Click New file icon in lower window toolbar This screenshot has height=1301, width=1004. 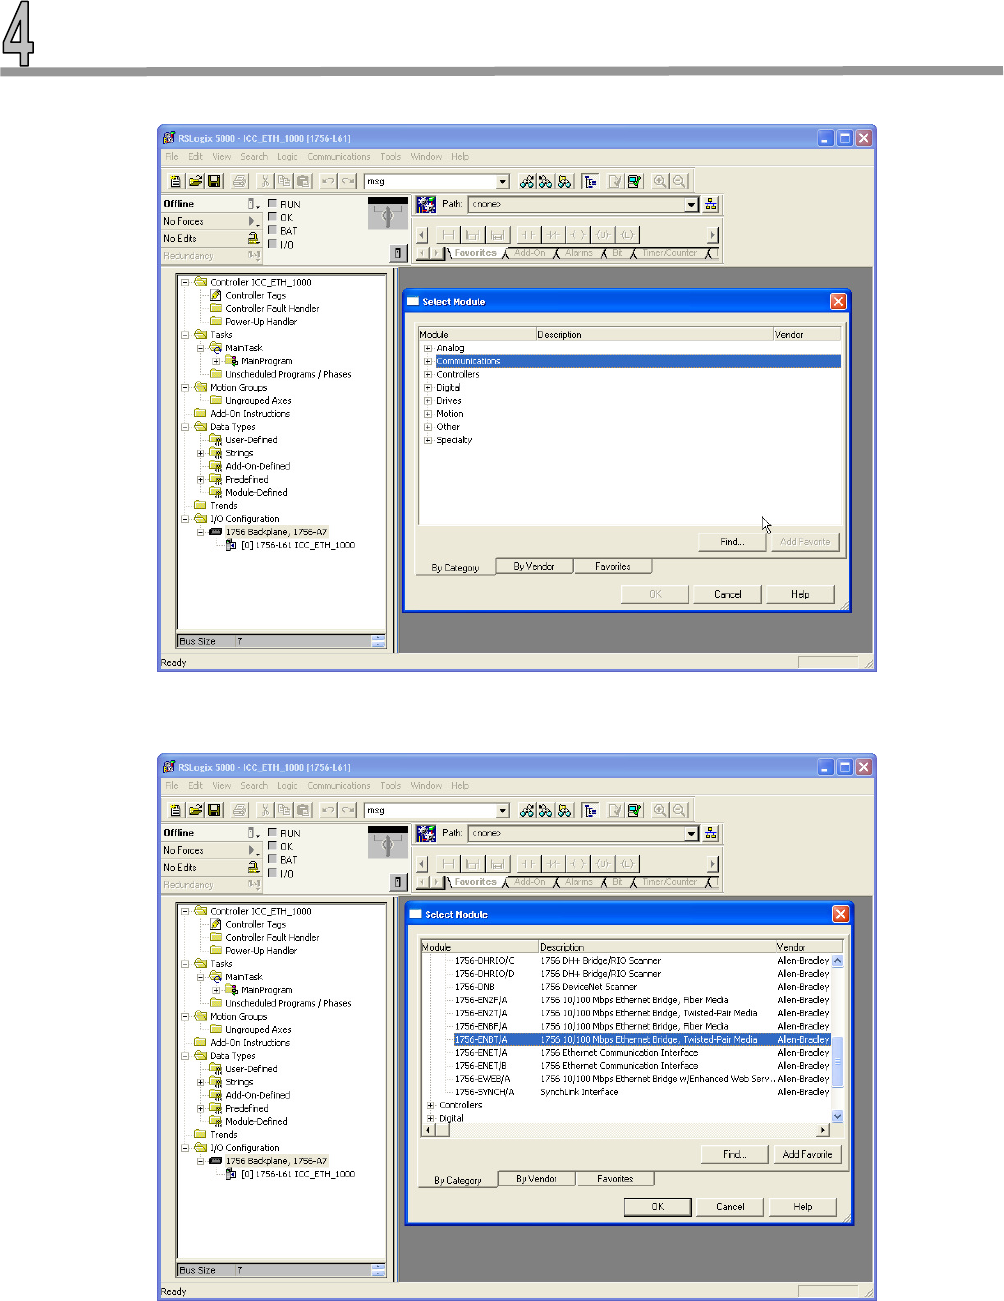[x=176, y=810]
